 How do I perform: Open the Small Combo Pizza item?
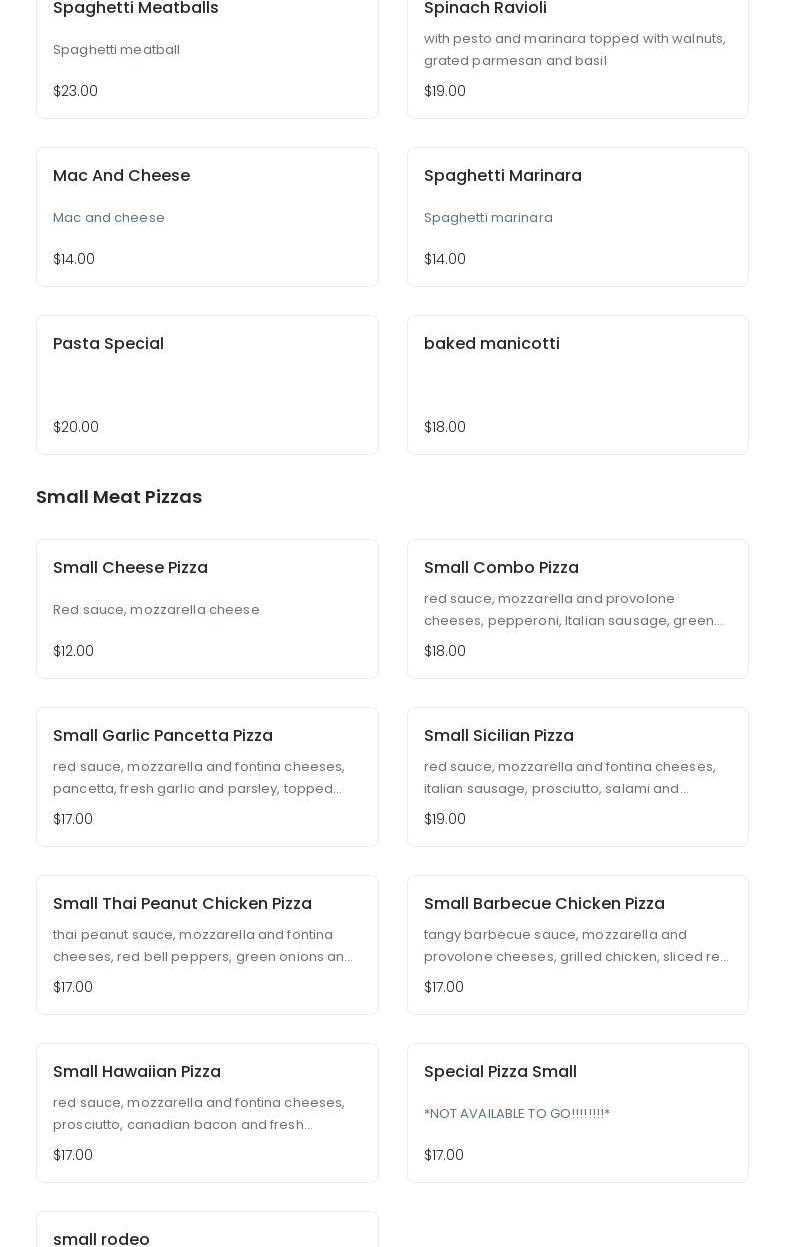578,609
